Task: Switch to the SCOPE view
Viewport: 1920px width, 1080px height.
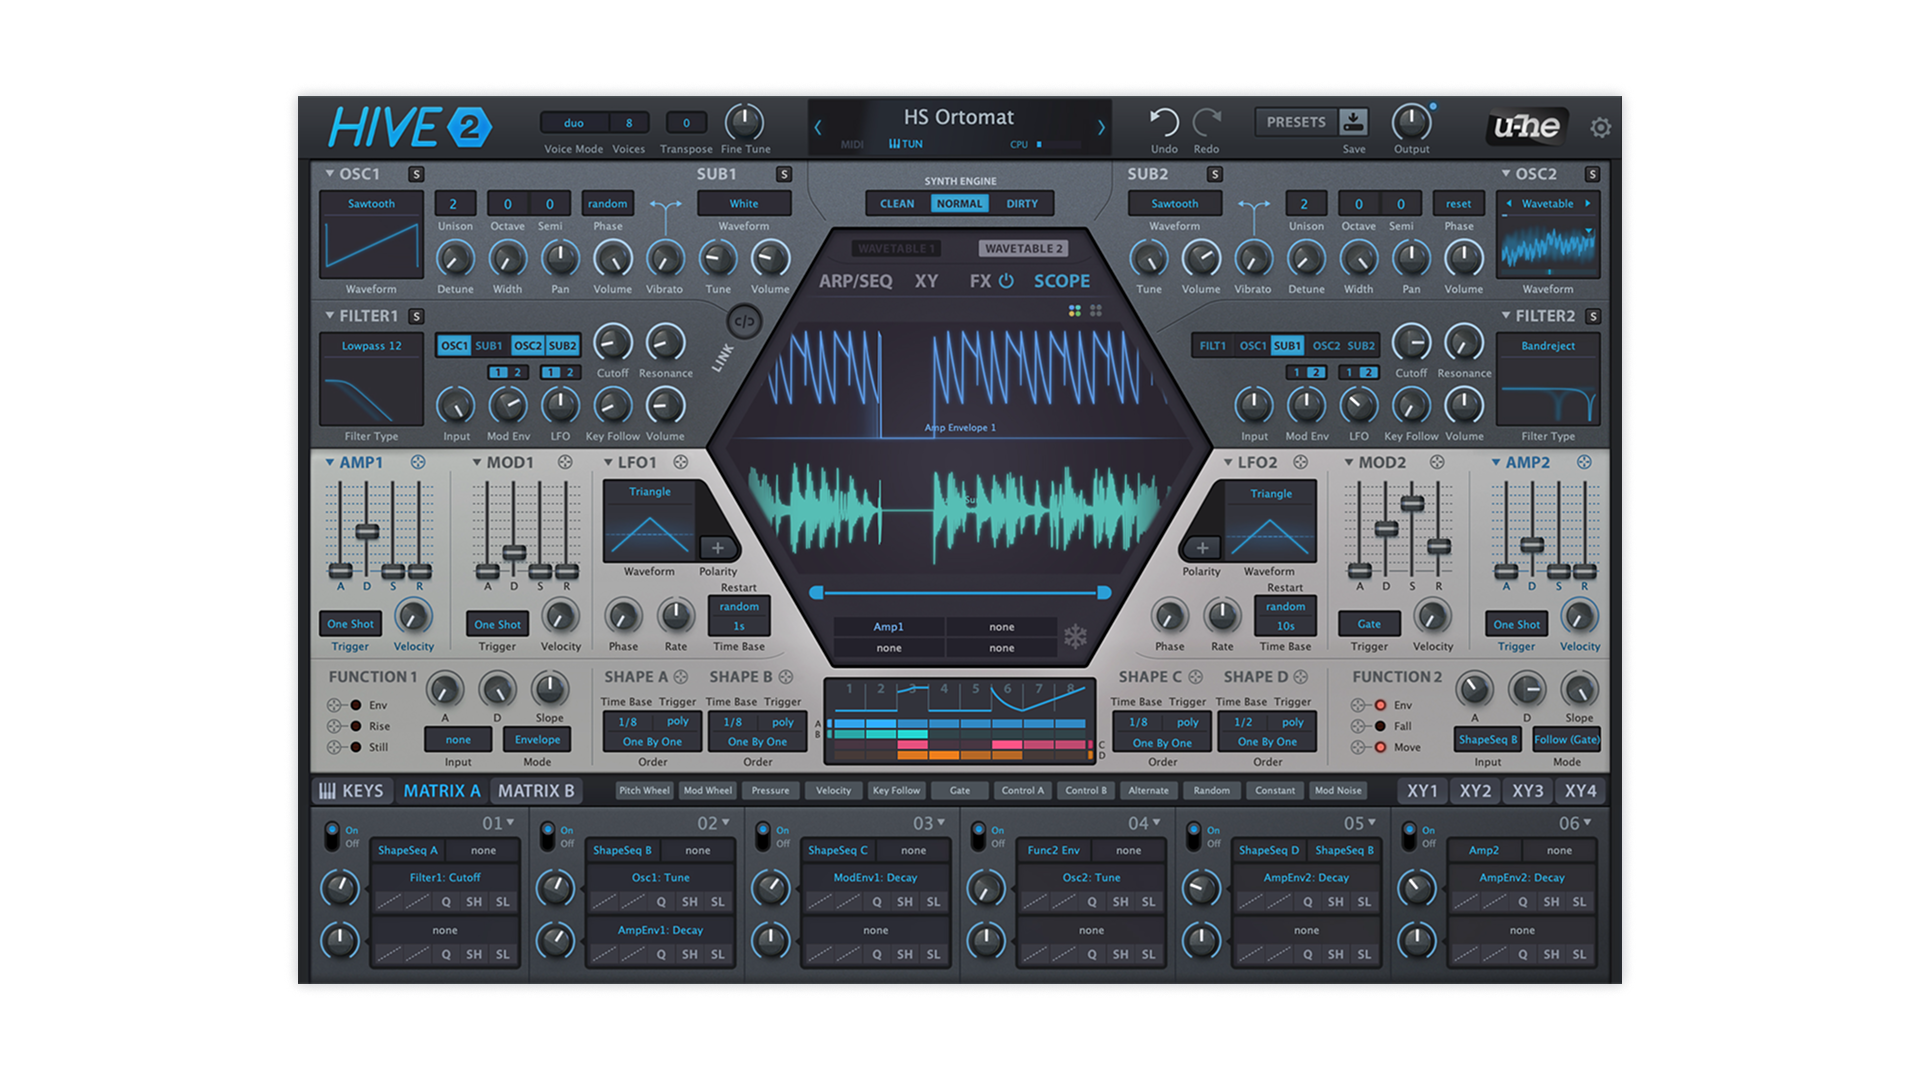Action: pos(1062,281)
